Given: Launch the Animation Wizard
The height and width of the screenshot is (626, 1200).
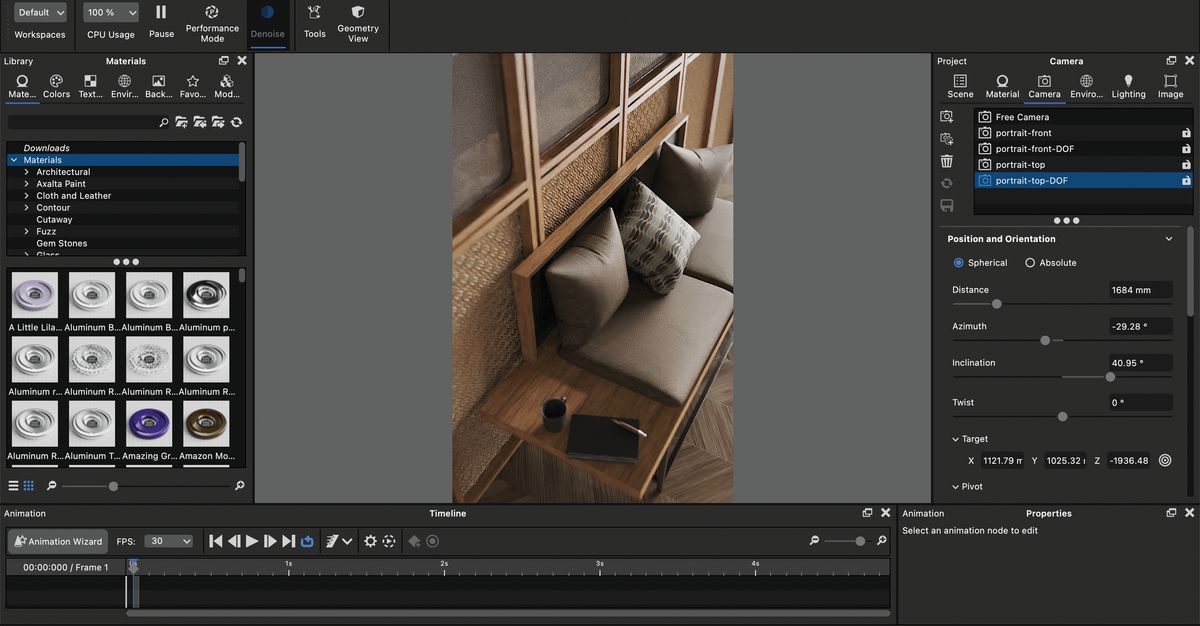Looking at the screenshot, I should pyautogui.click(x=57, y=541).
